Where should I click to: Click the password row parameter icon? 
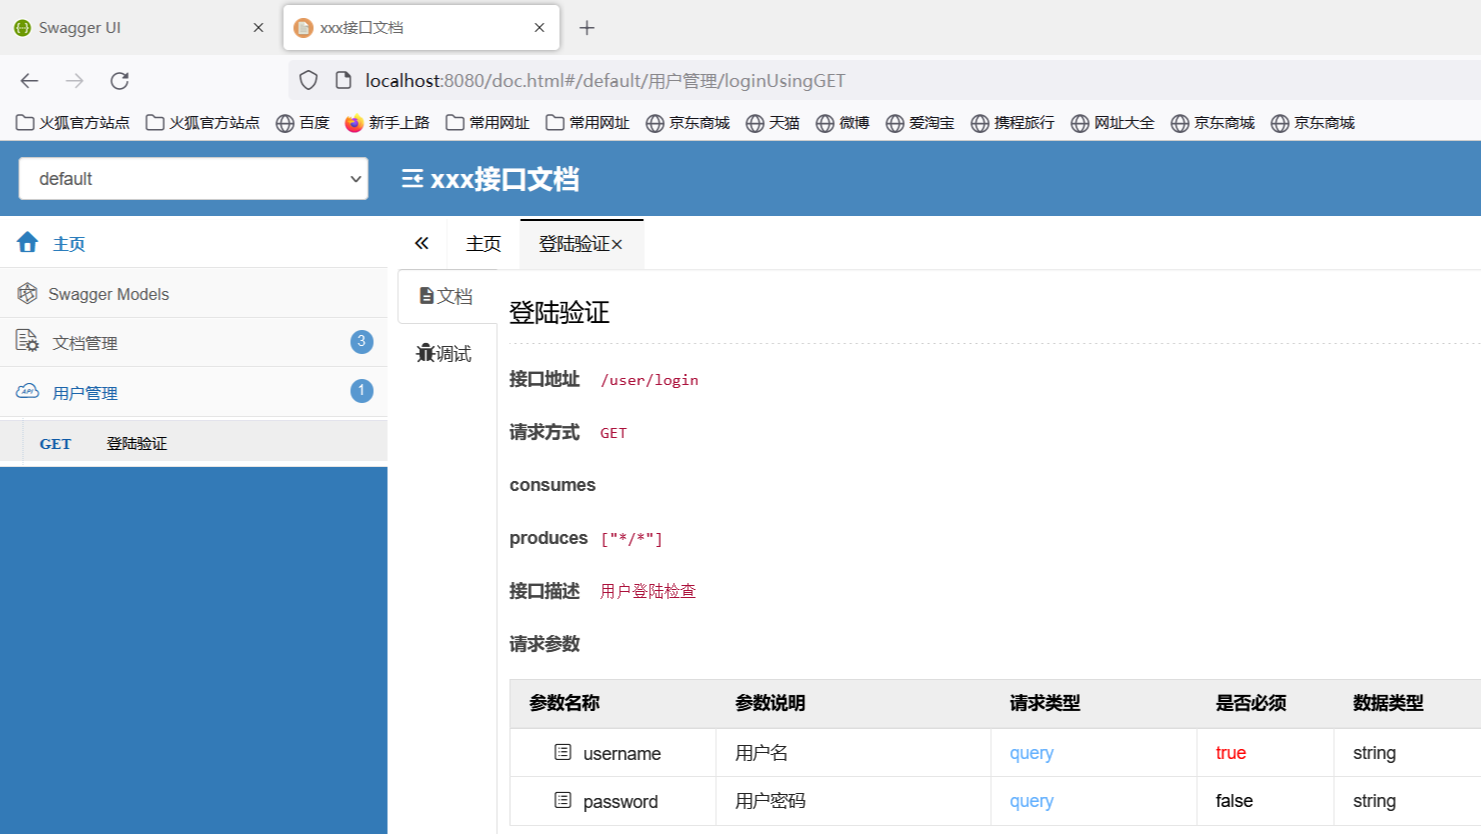[x=563, y=800]
